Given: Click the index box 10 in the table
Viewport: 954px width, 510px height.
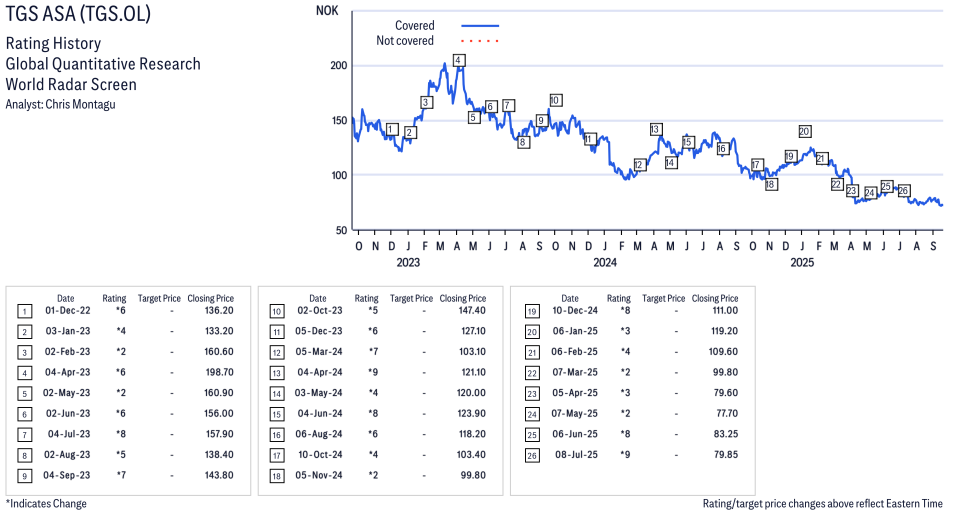Looking at the screenshot, I should pyautogui.click(x=276, y=311).
